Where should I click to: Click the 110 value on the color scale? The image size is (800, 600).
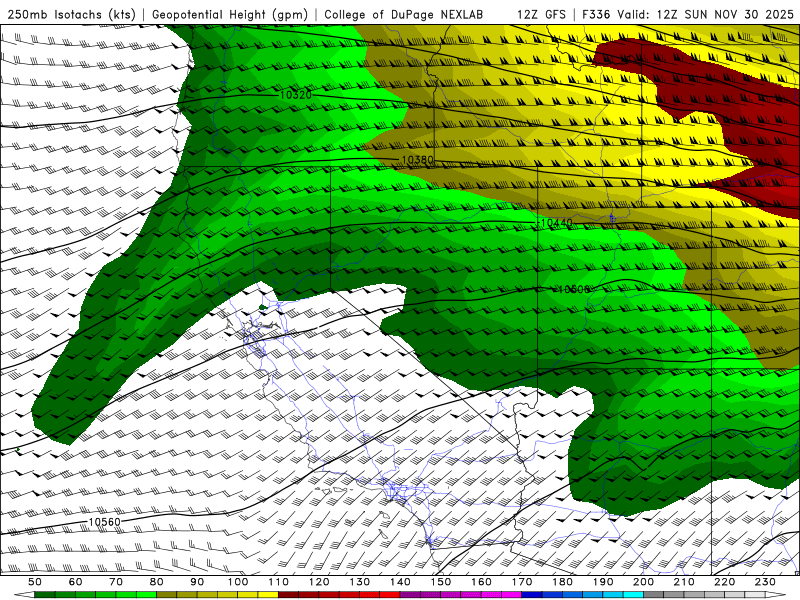pyautogui.click(x=279, y=582)
